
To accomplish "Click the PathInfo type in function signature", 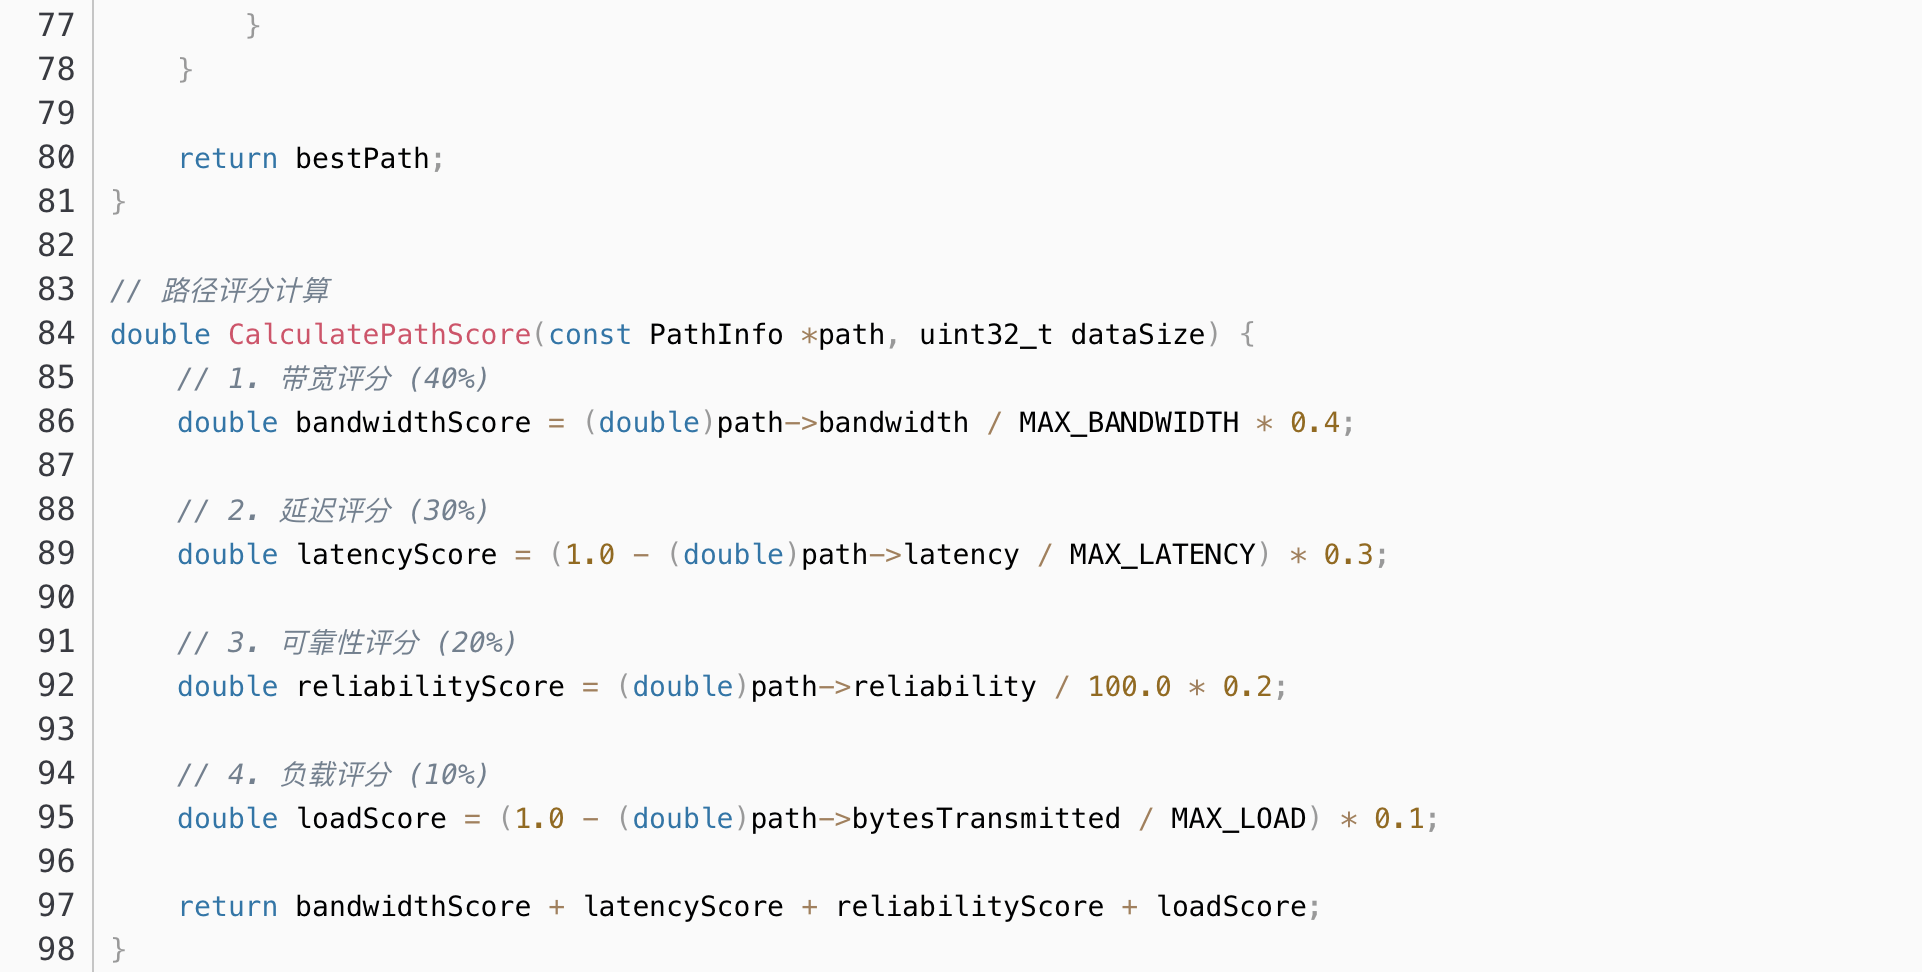I will [x=716, y=334].
